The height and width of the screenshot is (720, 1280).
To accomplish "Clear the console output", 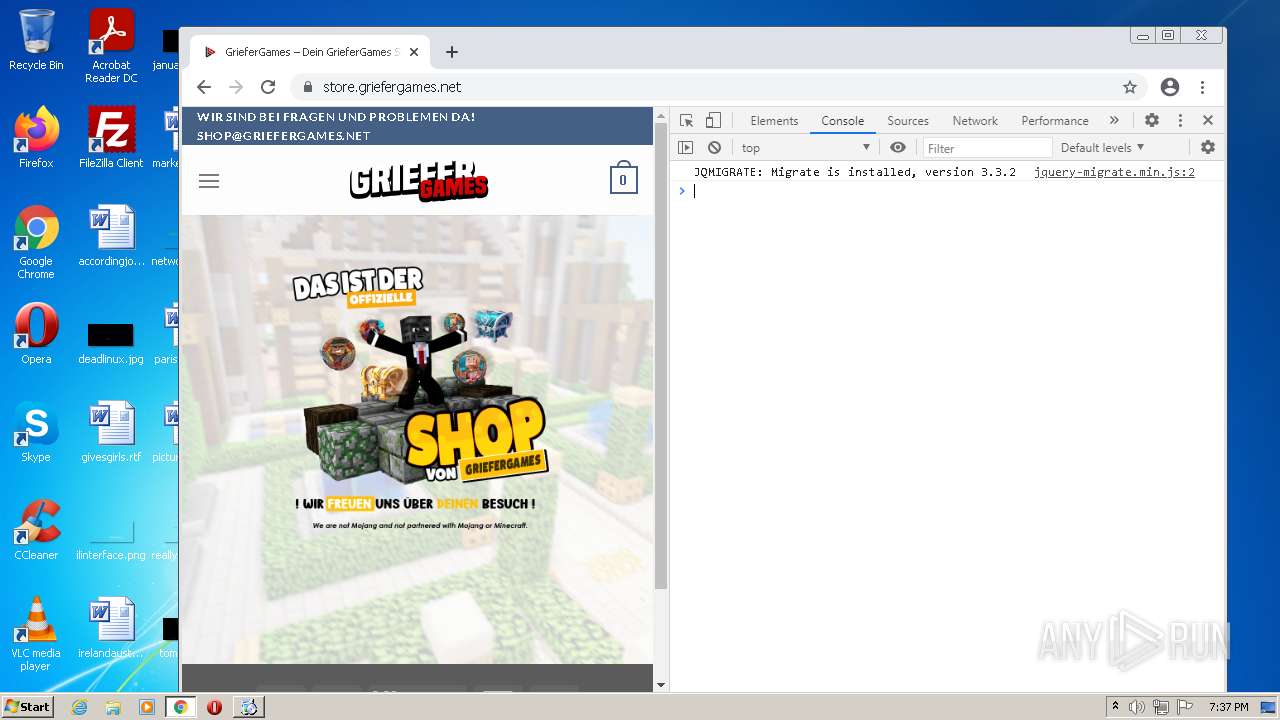I will point(714,147).
